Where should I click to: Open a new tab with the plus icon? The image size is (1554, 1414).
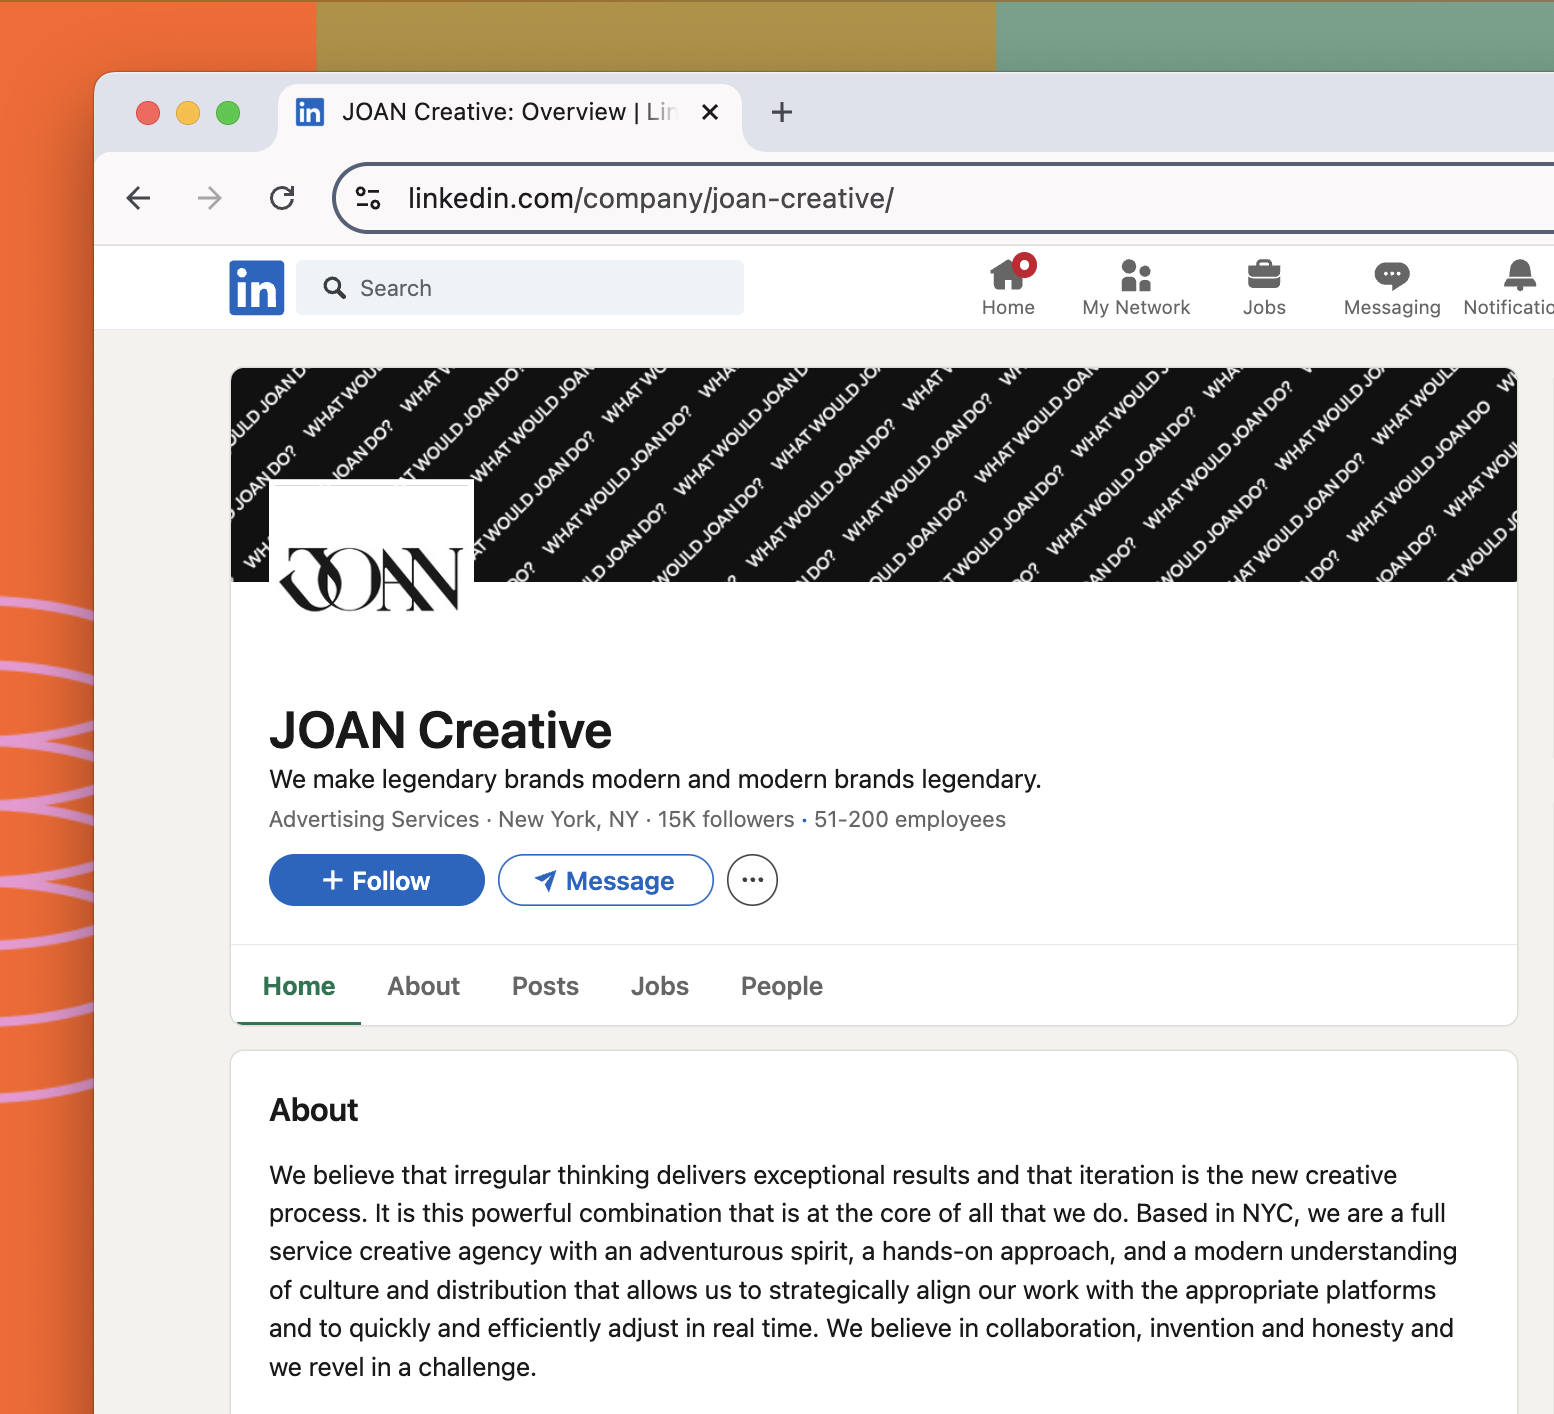(782, 112)
